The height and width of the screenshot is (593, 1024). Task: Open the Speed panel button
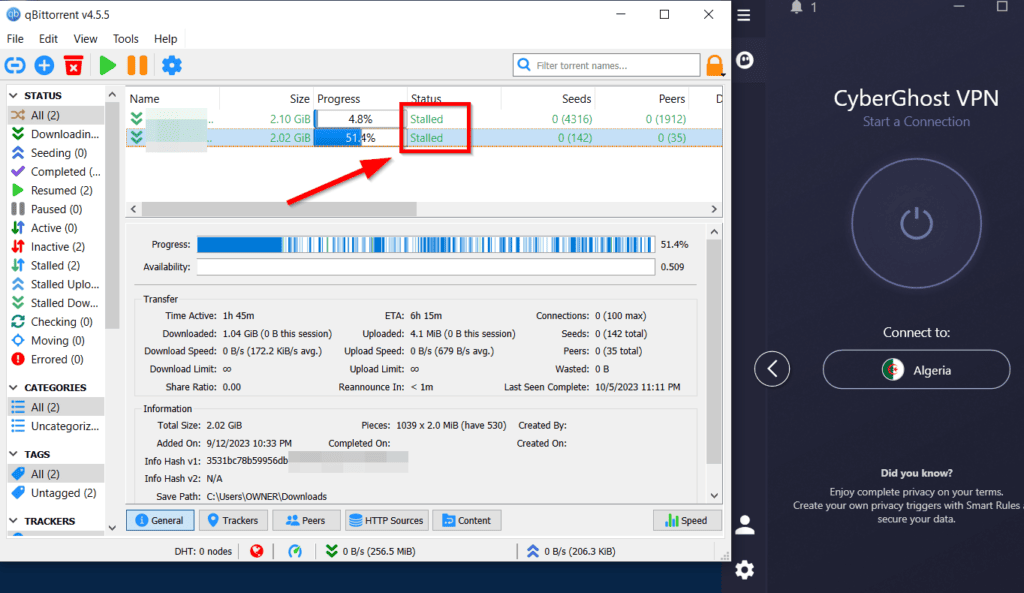point(687,520)
